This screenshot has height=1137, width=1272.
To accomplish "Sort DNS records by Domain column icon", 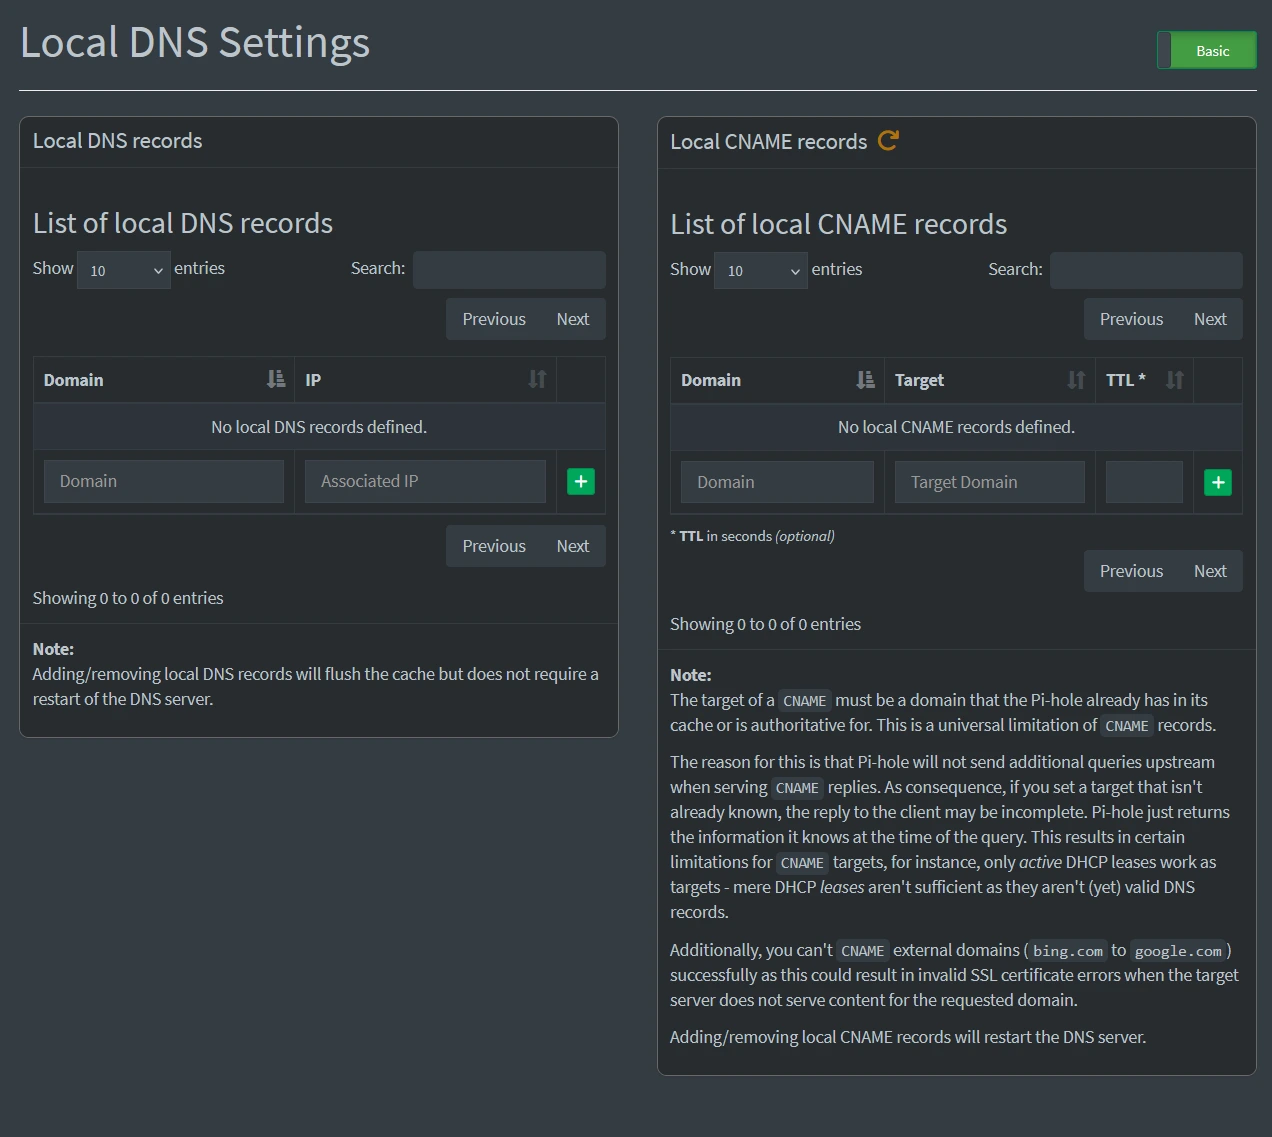I will coord(276,379).
